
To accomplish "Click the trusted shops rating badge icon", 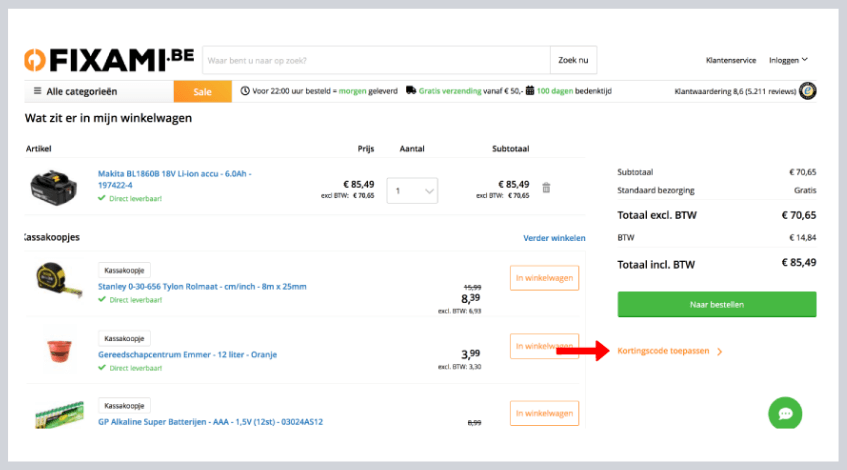I will click(x=808, y=91).
